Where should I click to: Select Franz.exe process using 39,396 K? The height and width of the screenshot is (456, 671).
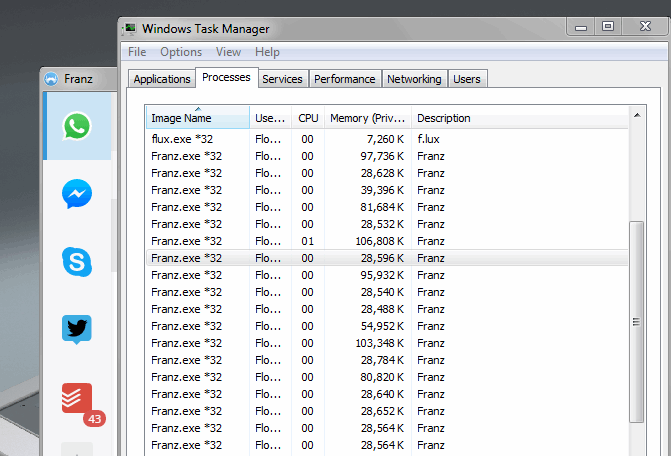[x=387, y=190]
